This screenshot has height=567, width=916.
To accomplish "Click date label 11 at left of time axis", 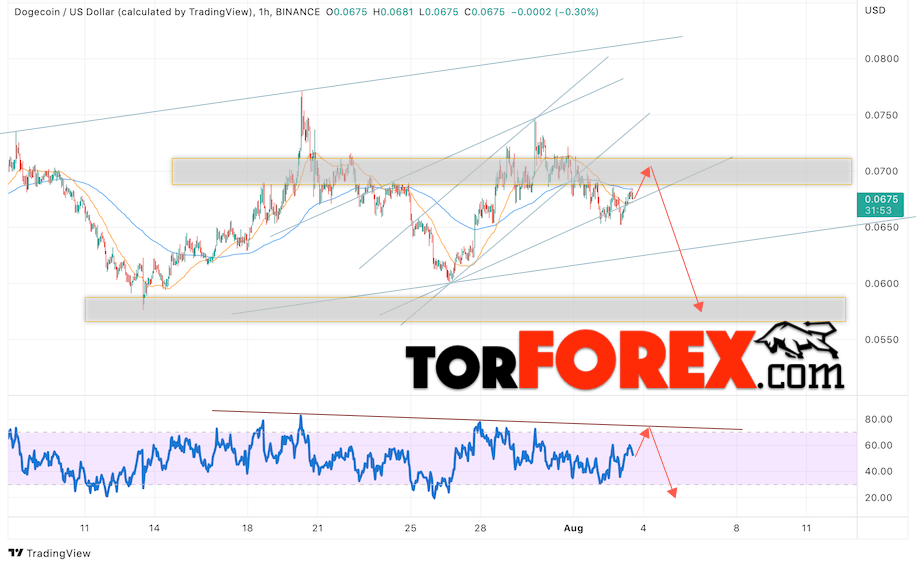I will click(84, 528).
